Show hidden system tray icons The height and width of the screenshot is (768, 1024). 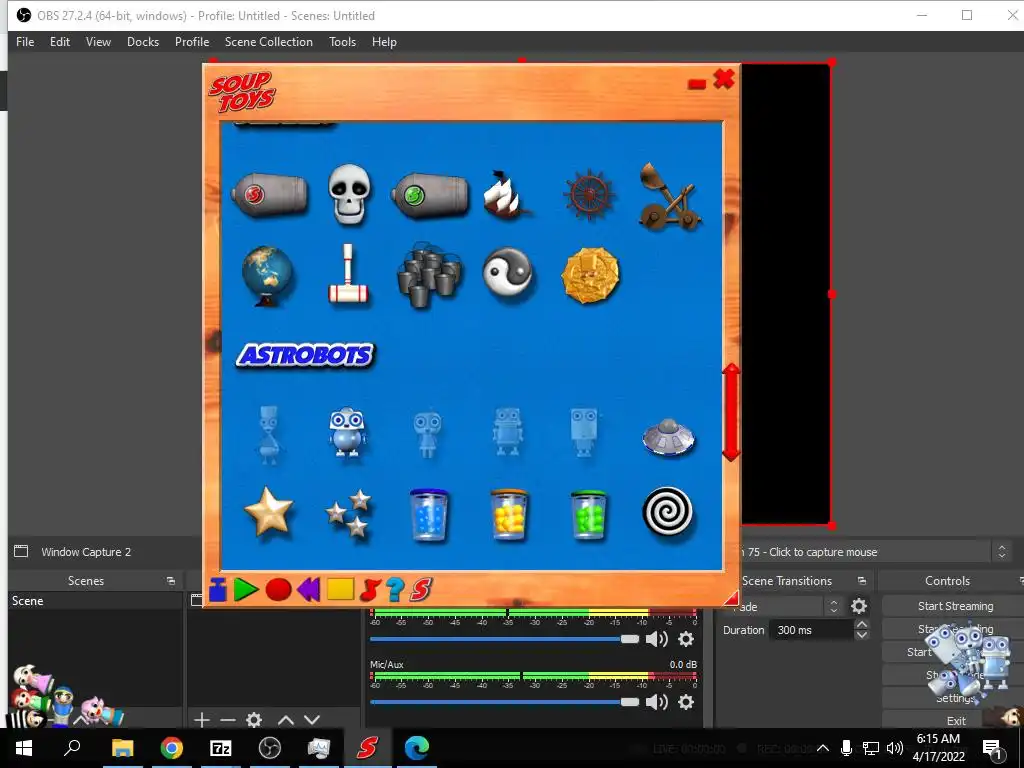click(823, 748)
